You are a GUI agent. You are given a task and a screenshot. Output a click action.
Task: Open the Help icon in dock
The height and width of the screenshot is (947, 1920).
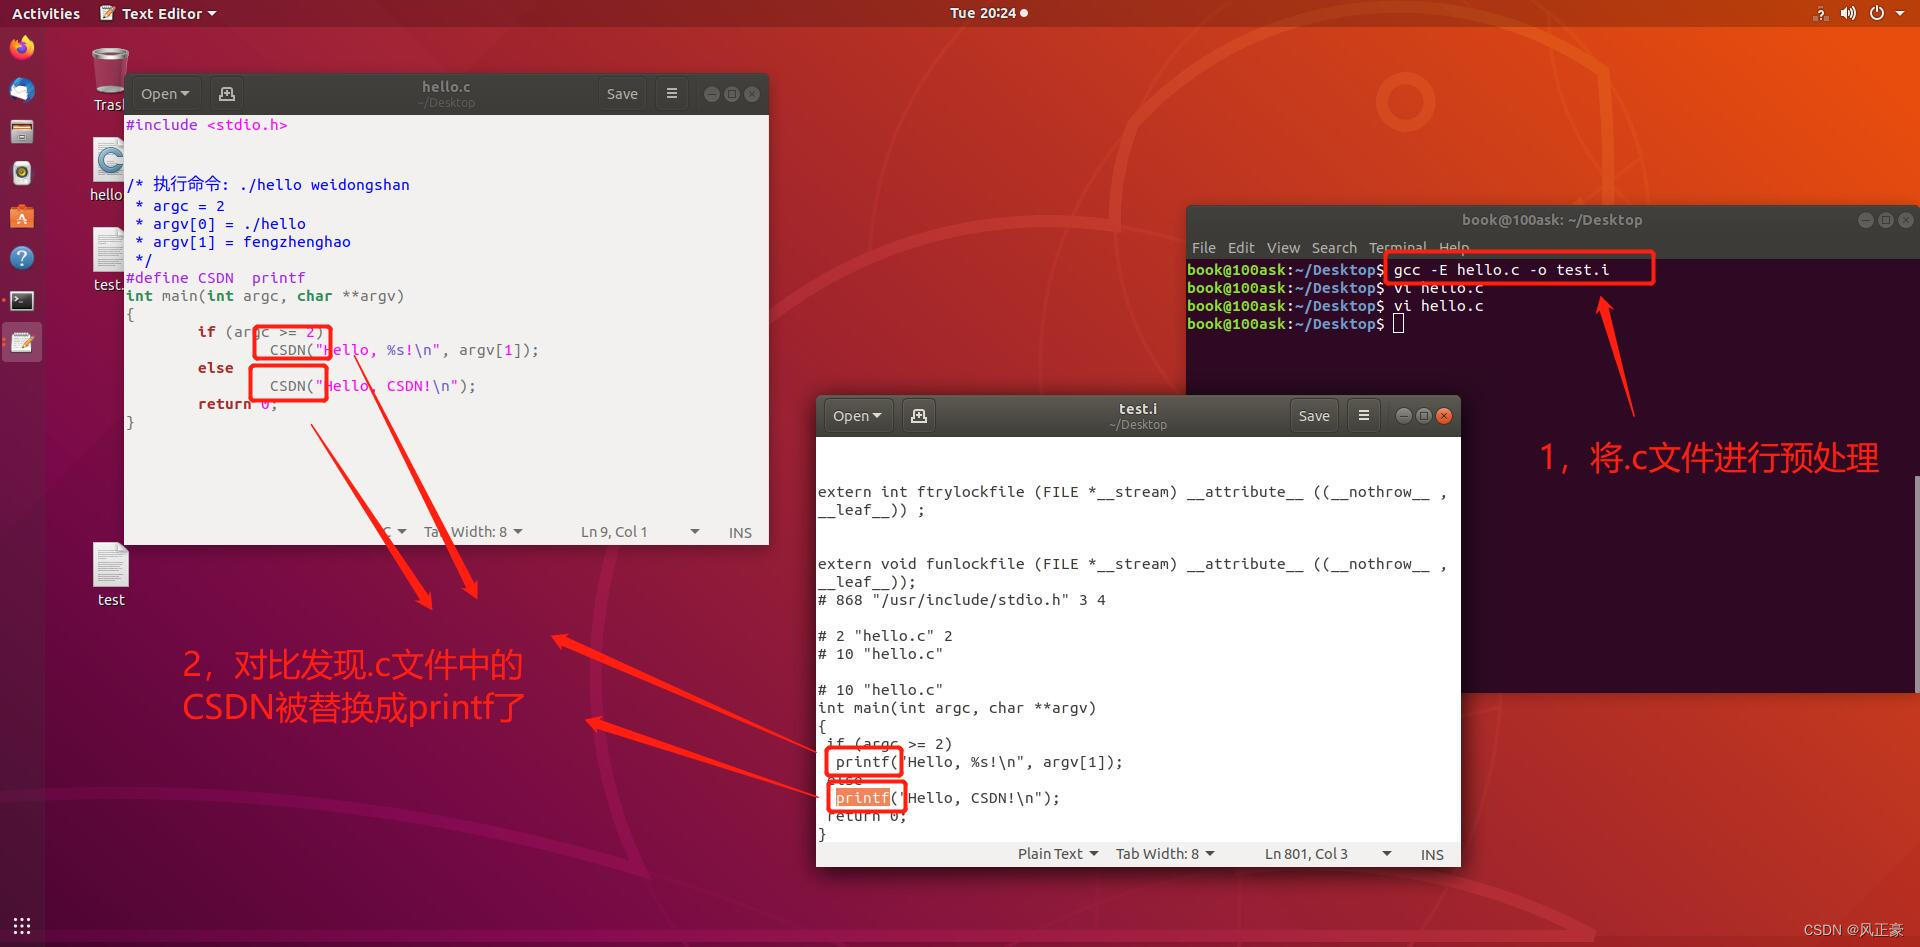(22, 258)
